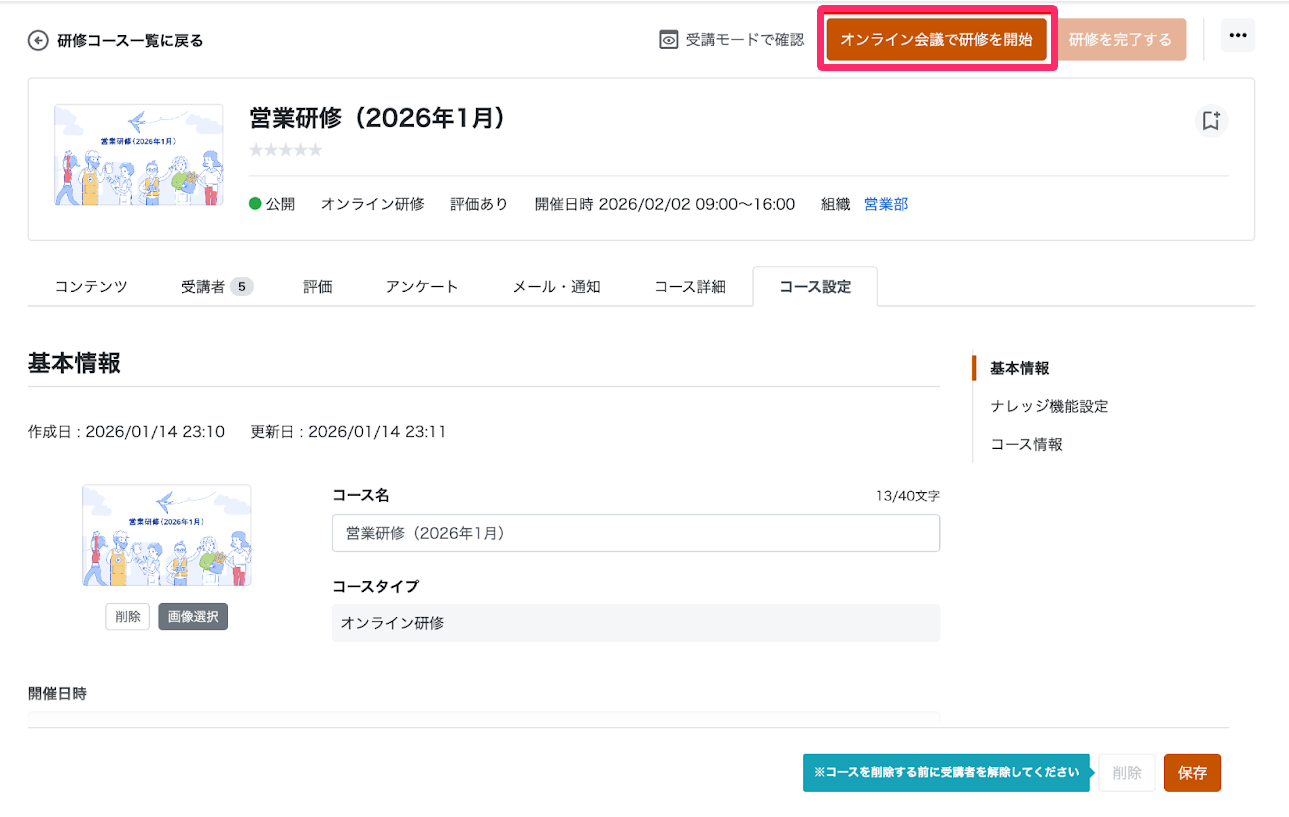Click the 13/40文字 character counter
The width and height of the screenshot is (1289, 817).
point(907,496)
